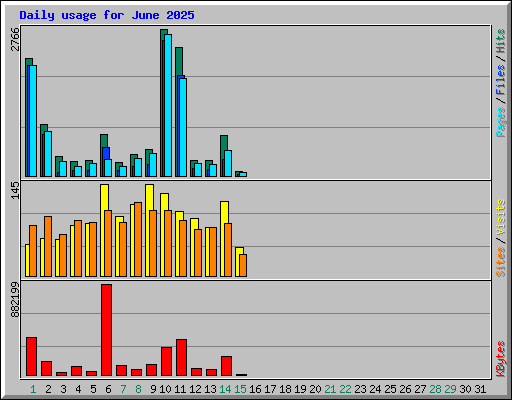Screen dimensions: 512x400
Task: Click day label 18 on the x-axis
Action: point(285,389)
